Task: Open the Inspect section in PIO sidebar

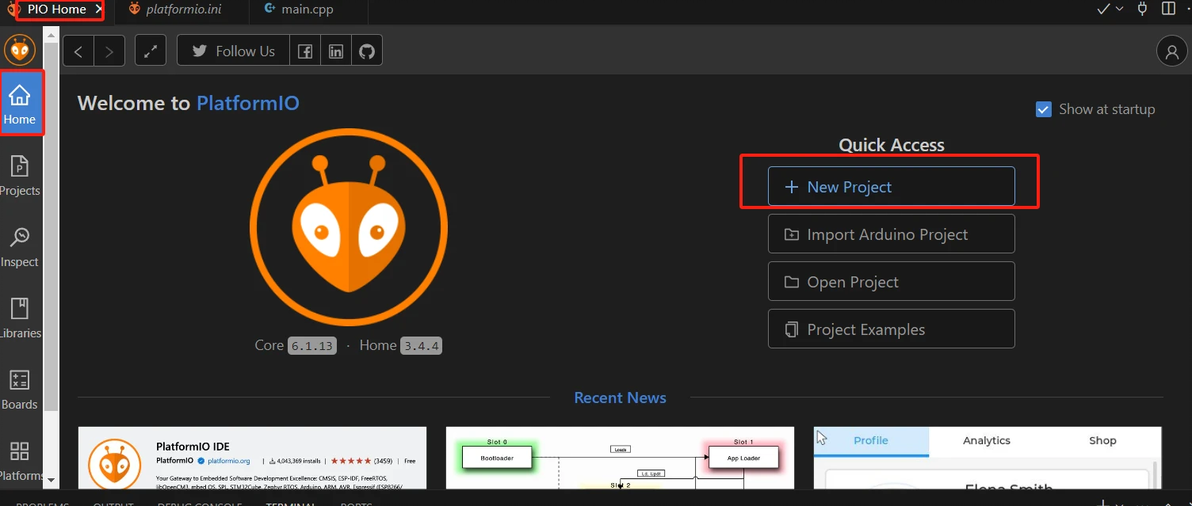Action: tap(21, 246)
